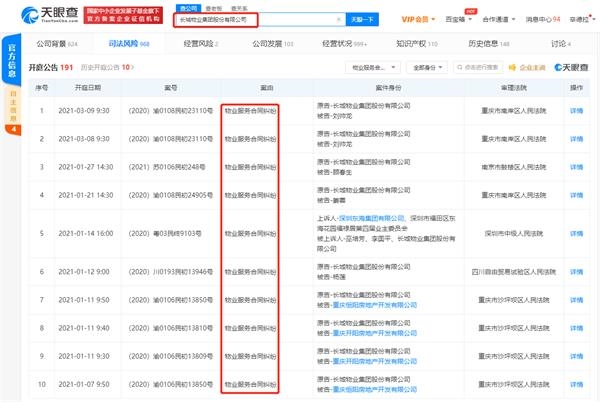Click the 案件身份 column header
Image resolution: width=600 pixels, height=402 pixels.
pyautogui.click(x=388, y=88)
